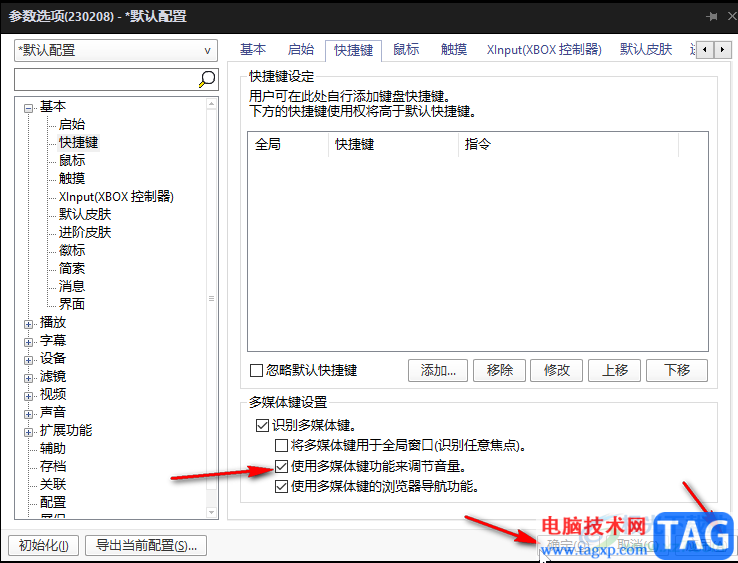
Task: Click the 移除 button
Action: tap(499, 370)
